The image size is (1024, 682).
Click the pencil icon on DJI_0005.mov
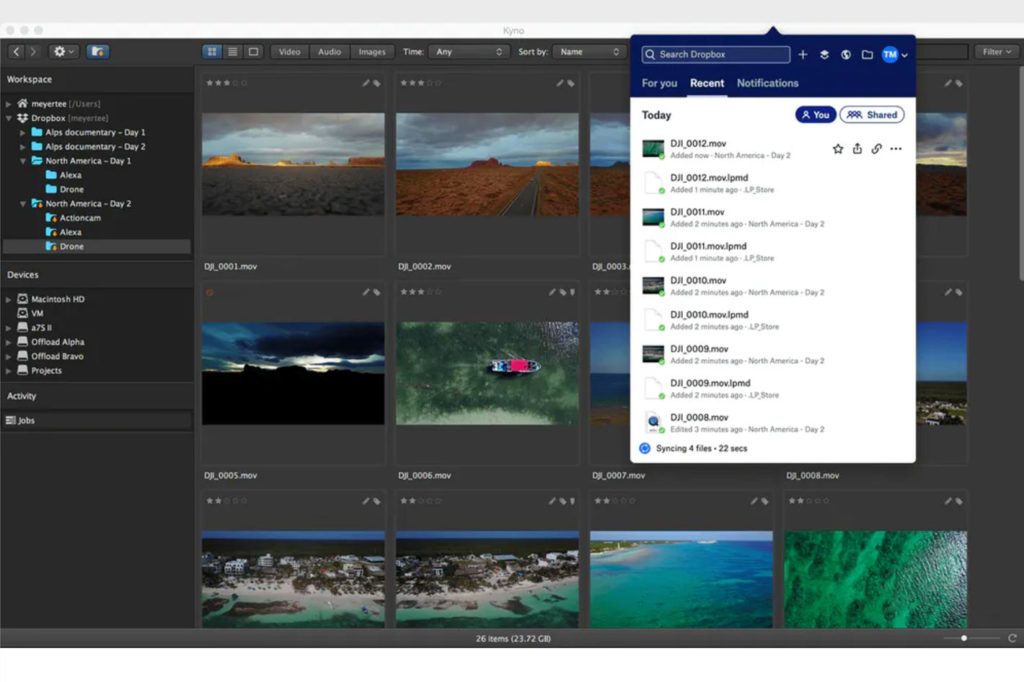366,292
